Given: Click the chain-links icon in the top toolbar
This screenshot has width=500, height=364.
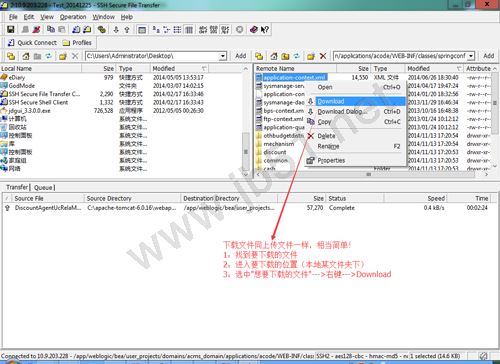Looking at the screenshot, I should click(x=102, y=30).
